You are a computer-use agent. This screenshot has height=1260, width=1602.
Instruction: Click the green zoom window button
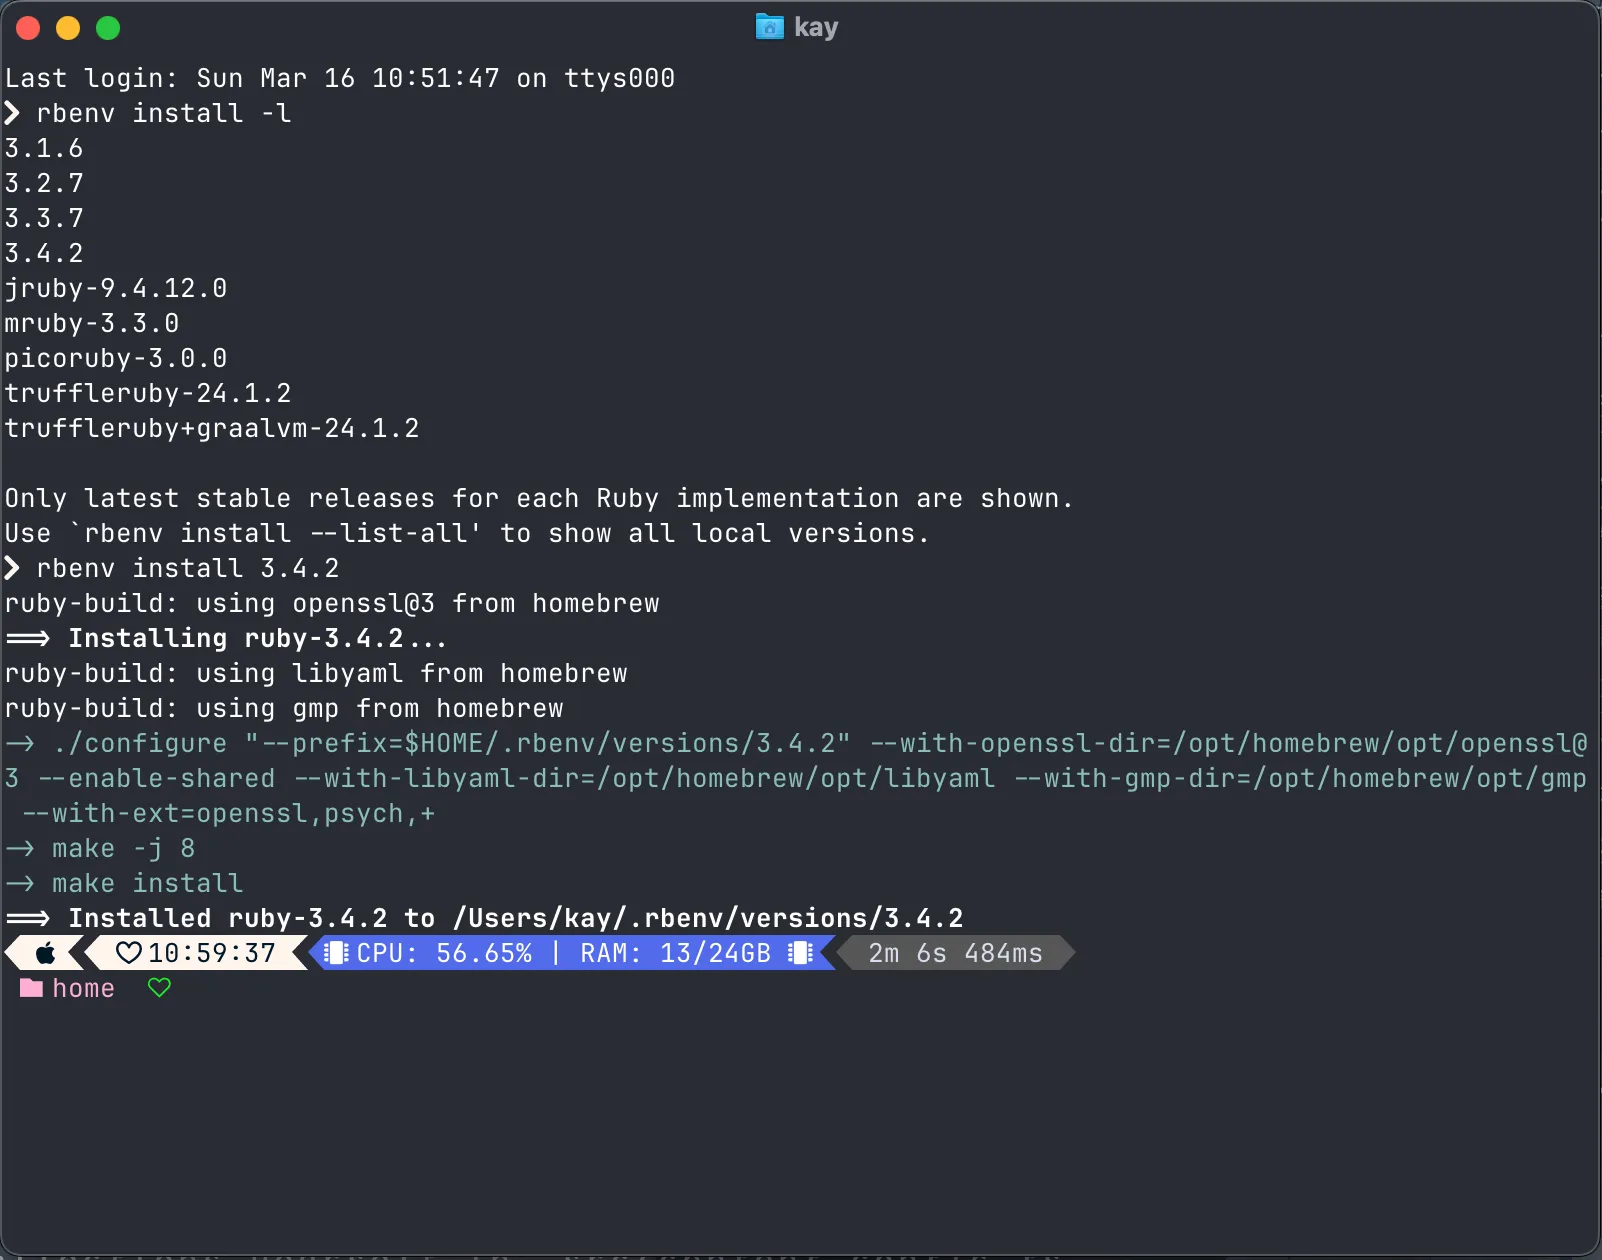[108, 28]
